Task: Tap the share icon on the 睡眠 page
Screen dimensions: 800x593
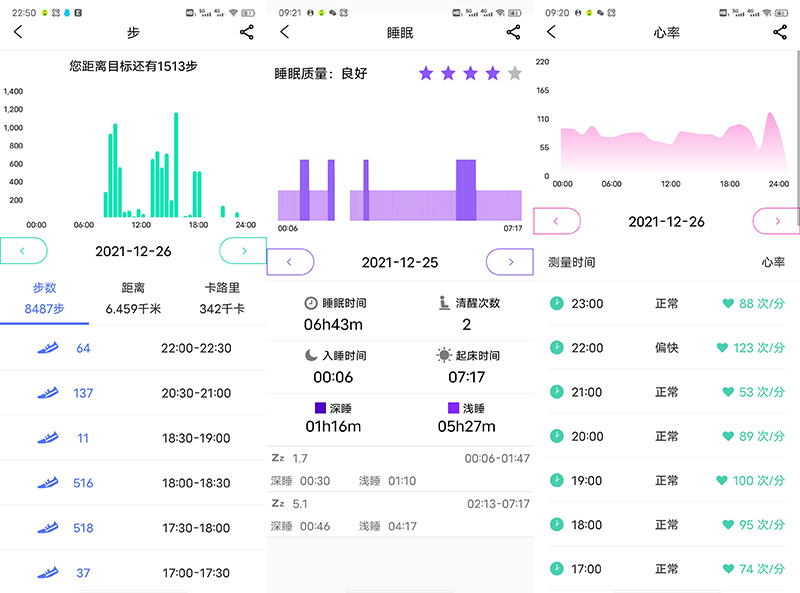Action: point(514,33)
